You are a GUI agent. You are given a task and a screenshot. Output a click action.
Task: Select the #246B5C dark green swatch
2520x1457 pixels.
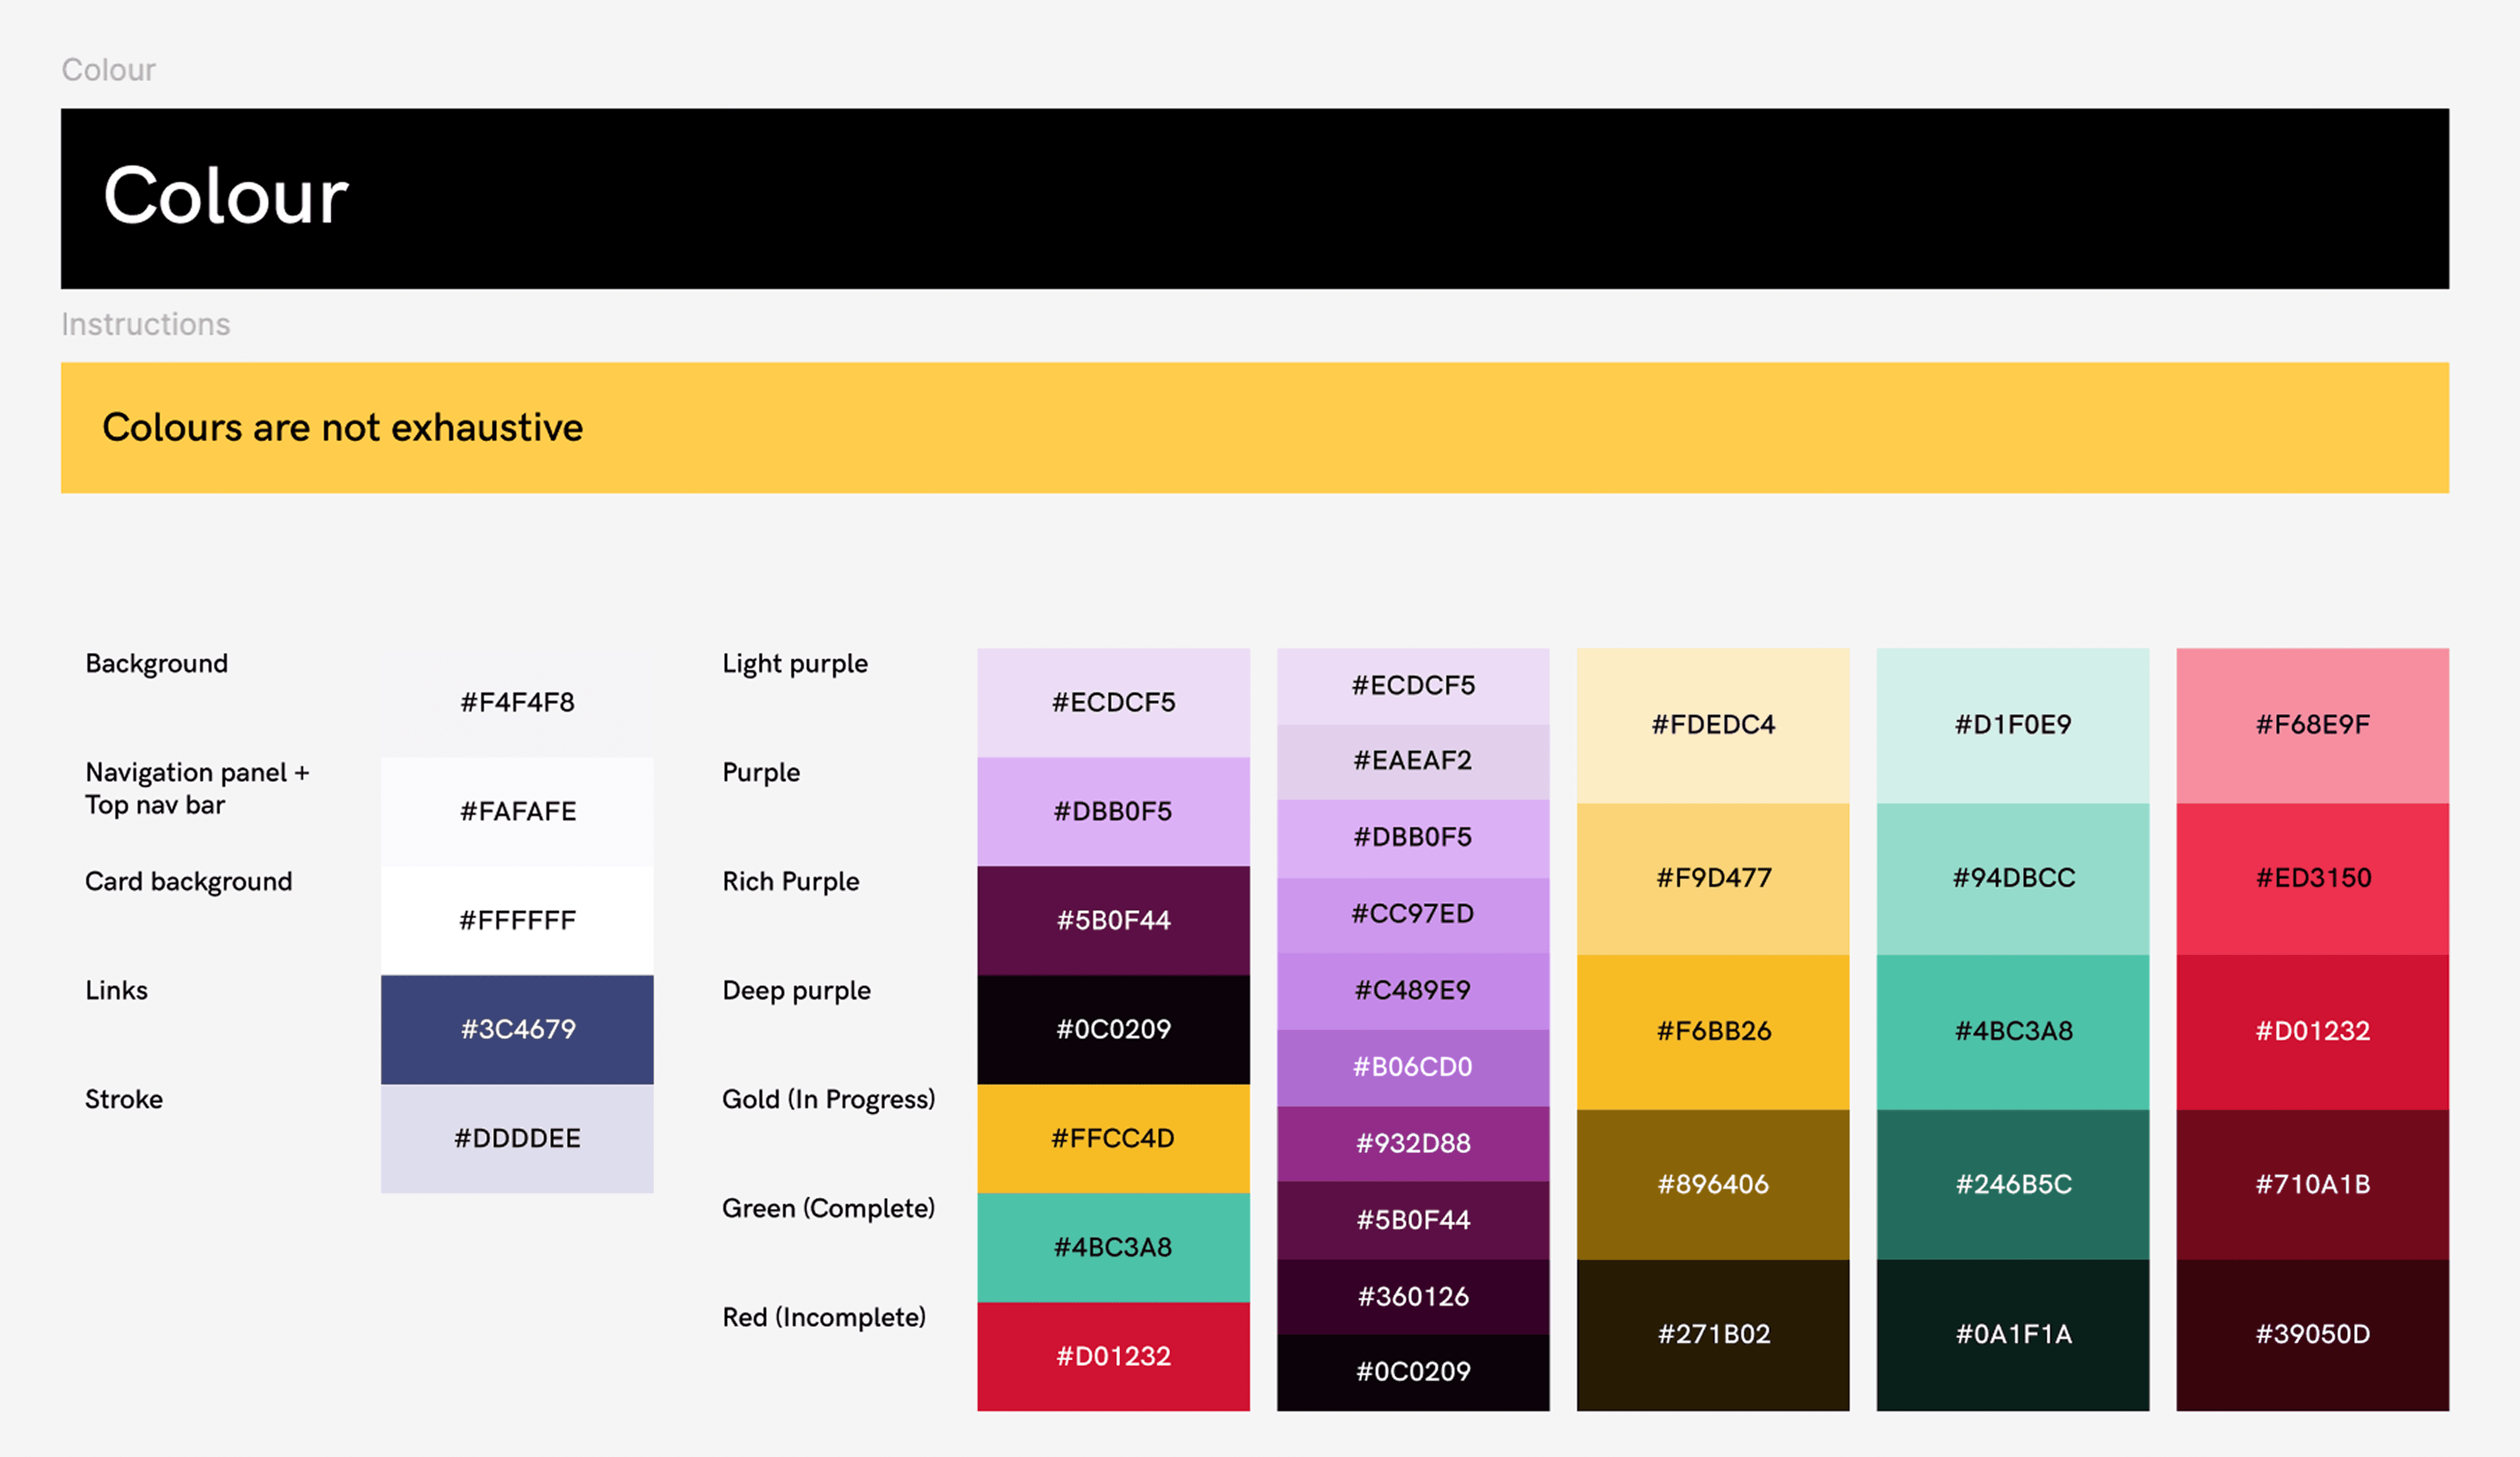(2012, 1184)
